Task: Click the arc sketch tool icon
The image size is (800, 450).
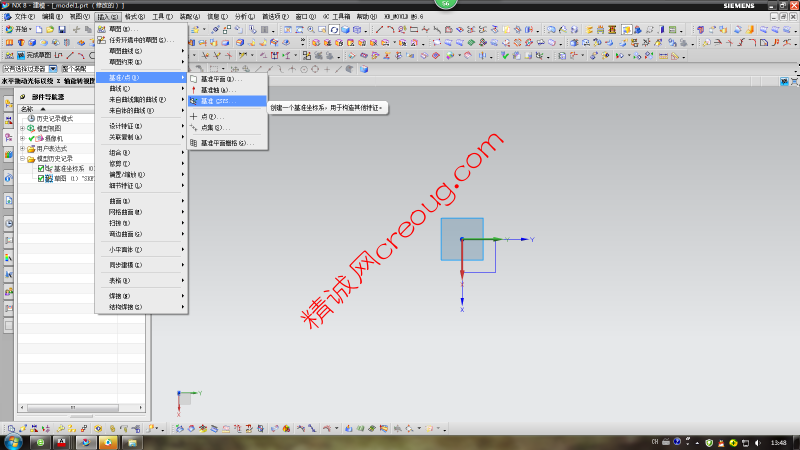Action: click(81, 55)
